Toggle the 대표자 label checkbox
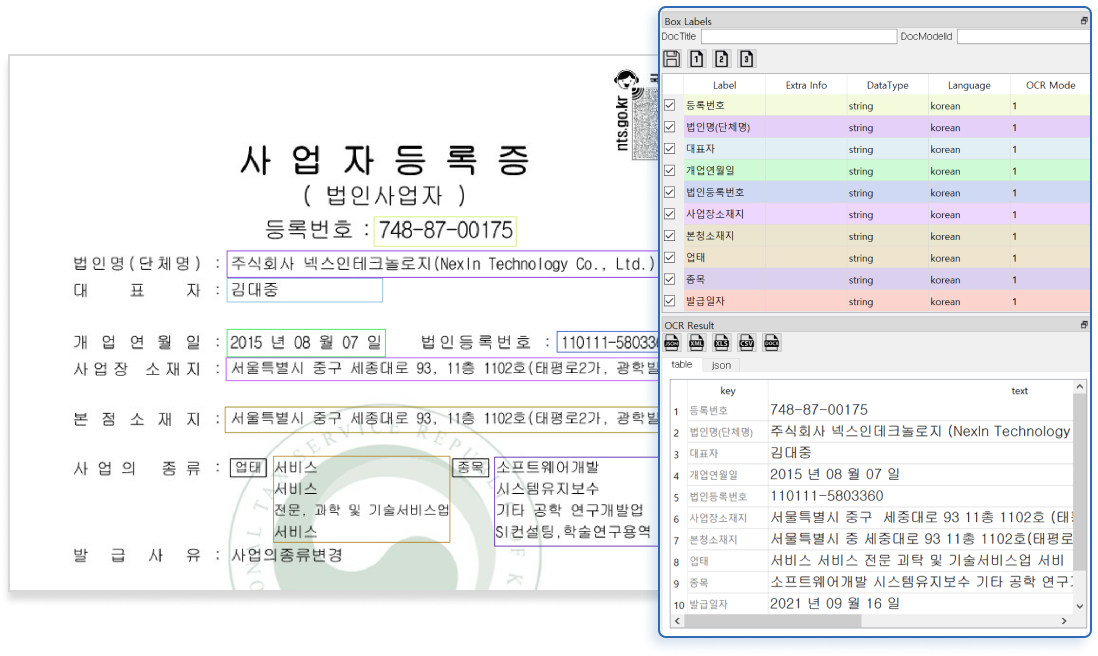 click(670, 148)
